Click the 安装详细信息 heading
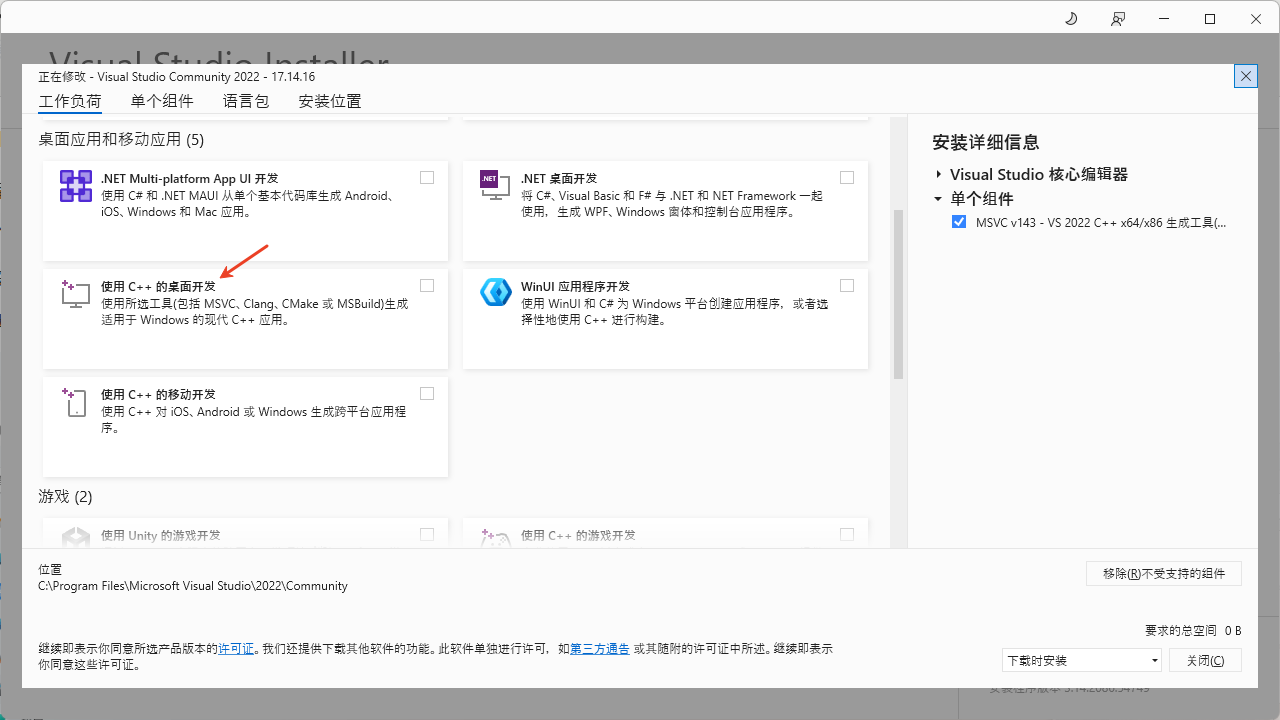The height and width of the screenshot is (720, 1280). coord(986,142)
